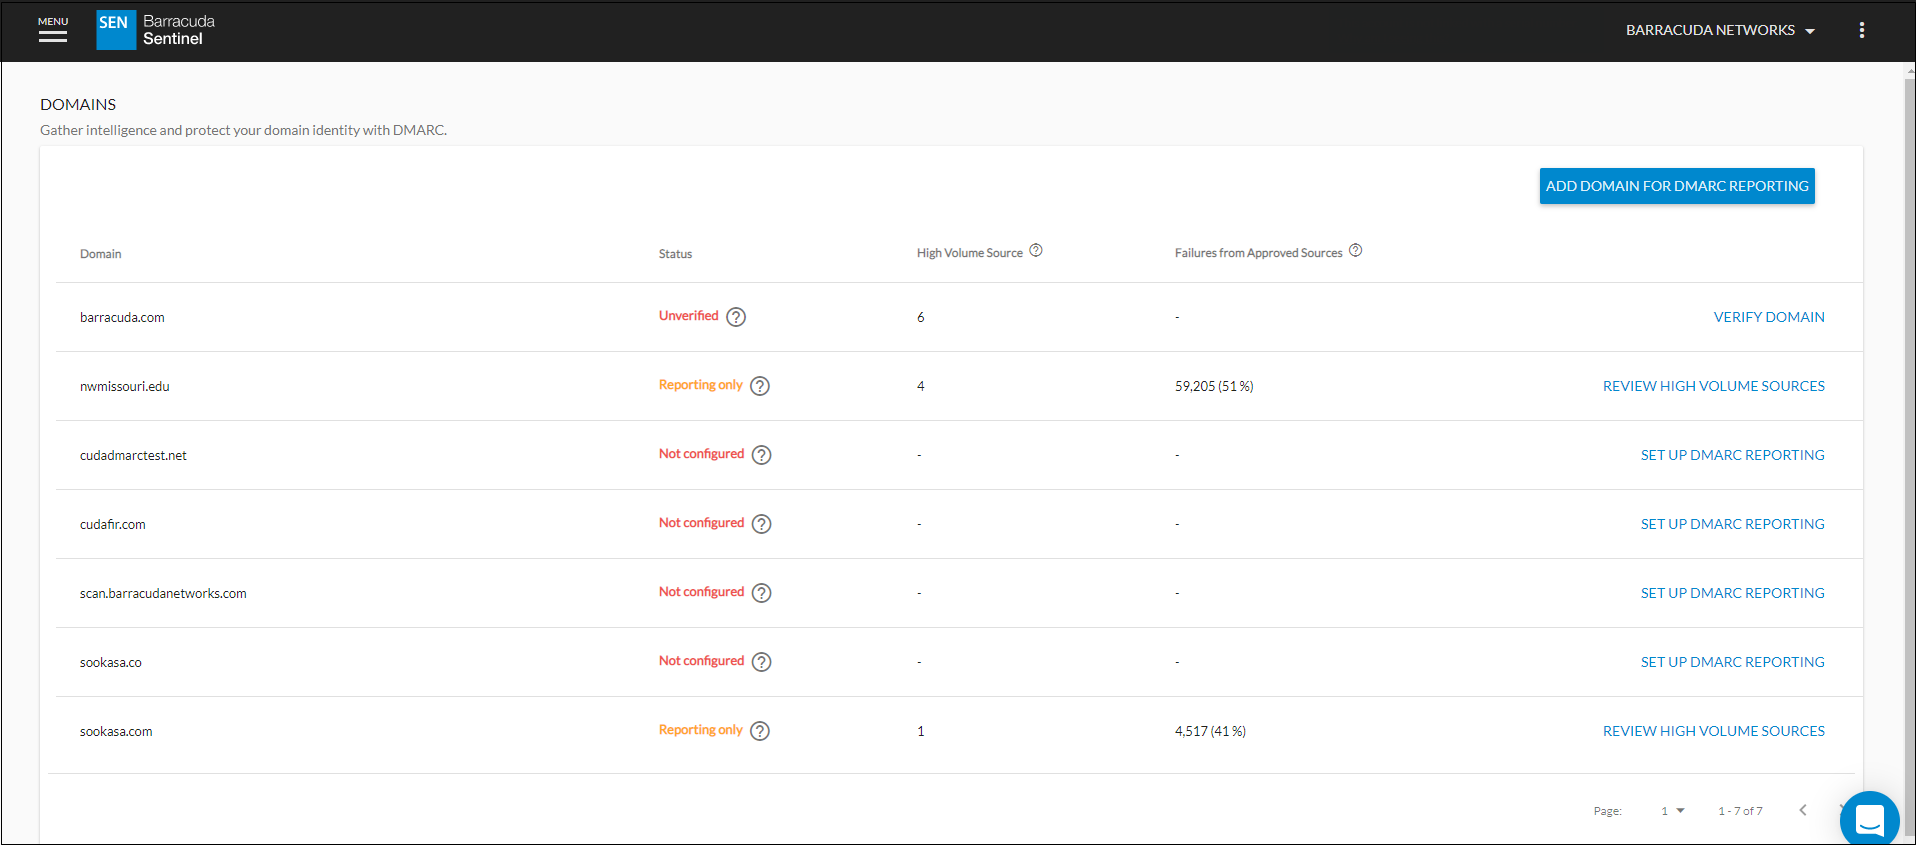
Task: Click the DOMAINS page heading
Action: pos(78,104)
